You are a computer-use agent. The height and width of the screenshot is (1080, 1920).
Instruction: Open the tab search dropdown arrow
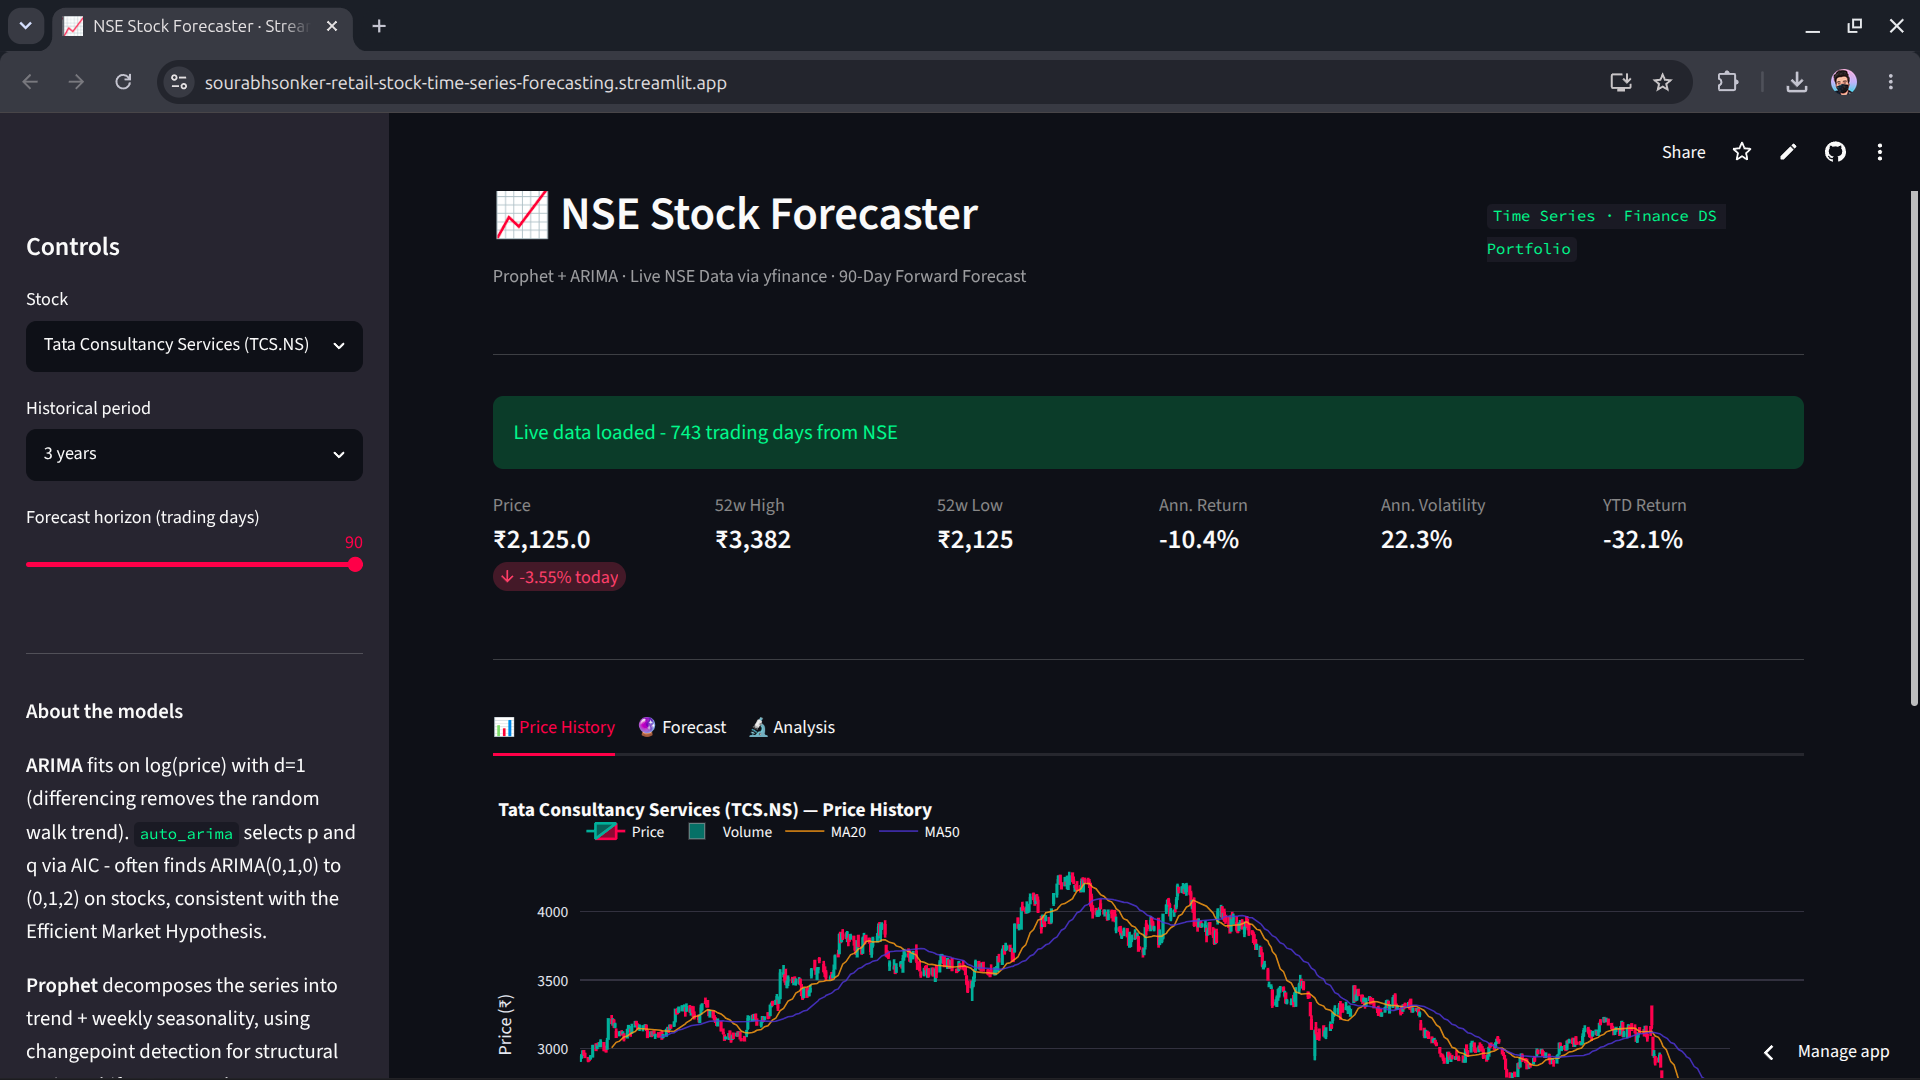coord(25,26)
